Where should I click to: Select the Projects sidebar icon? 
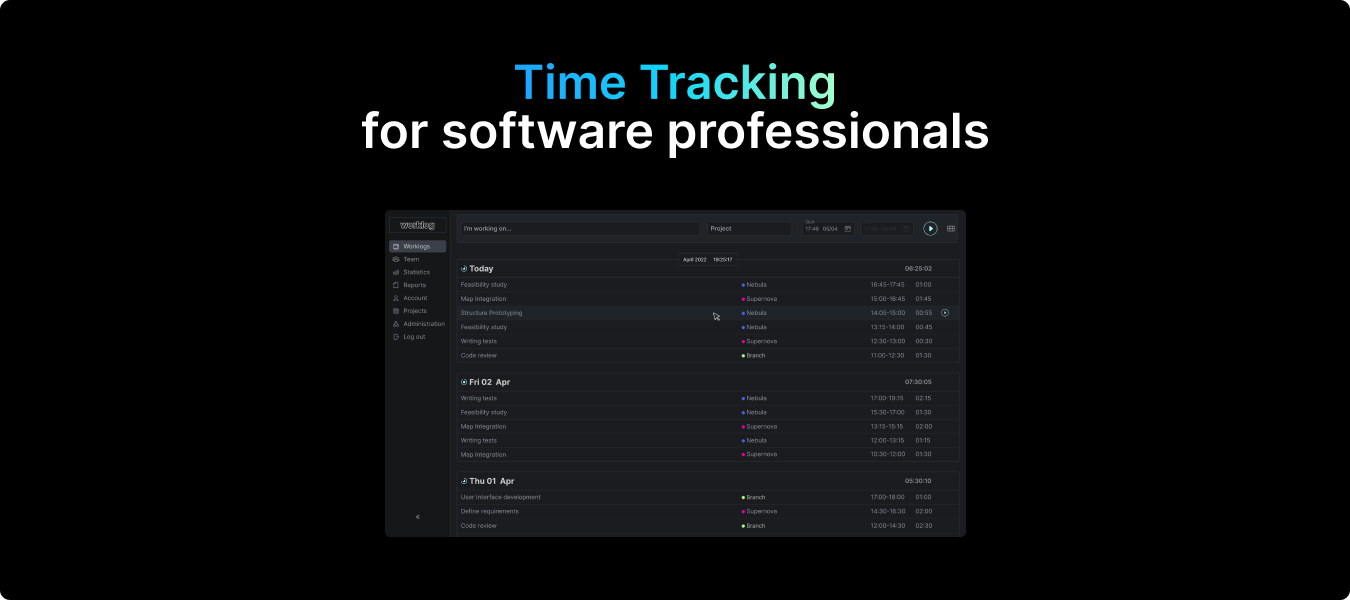(398, 310)
